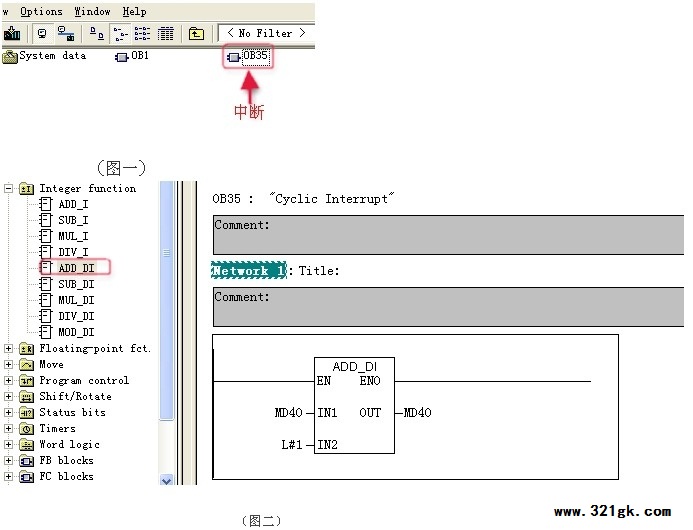Select the Network 1 header label
Viewport: 693px width, 530px height.
(x=249, y=271)
